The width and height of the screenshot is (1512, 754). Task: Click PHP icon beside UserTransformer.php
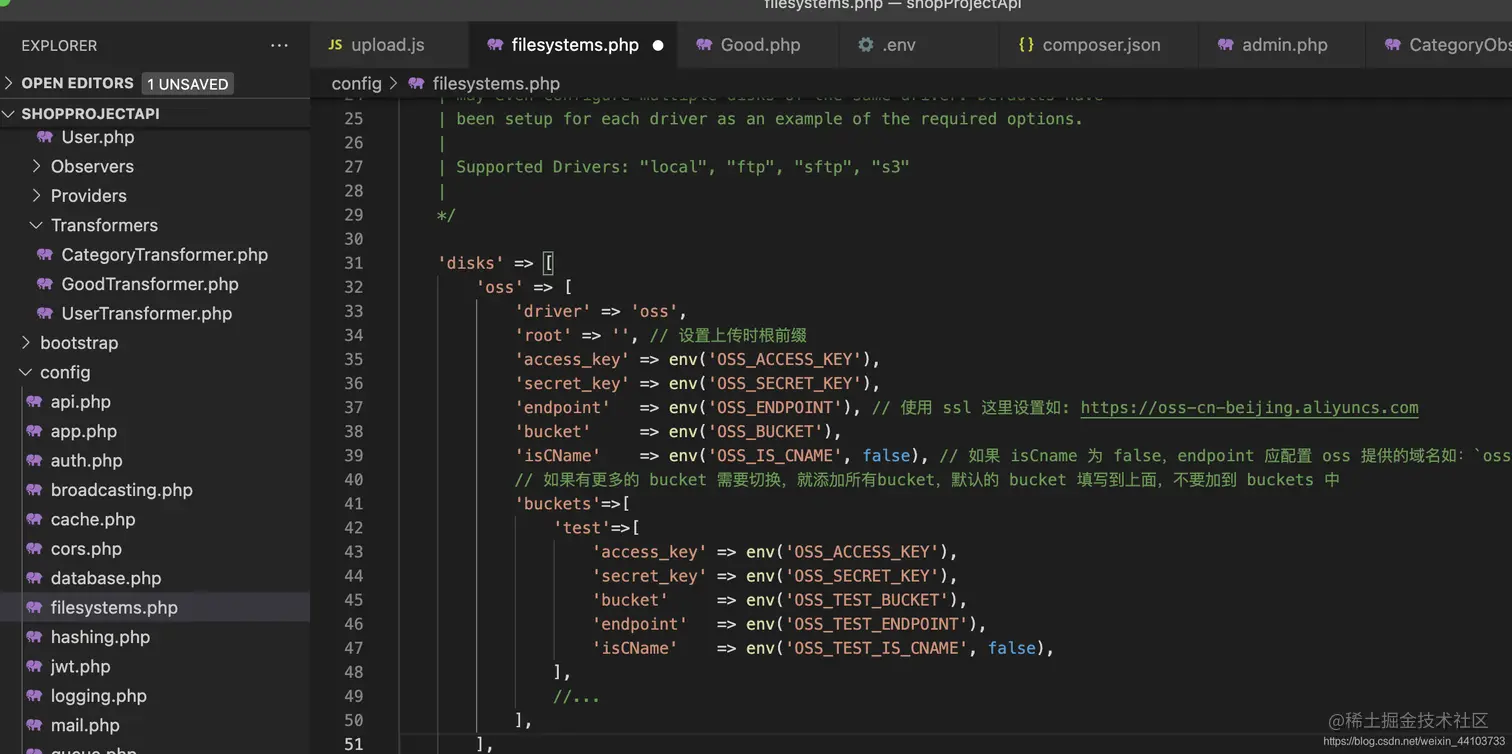pyautogui.click(x=45, y=314)
